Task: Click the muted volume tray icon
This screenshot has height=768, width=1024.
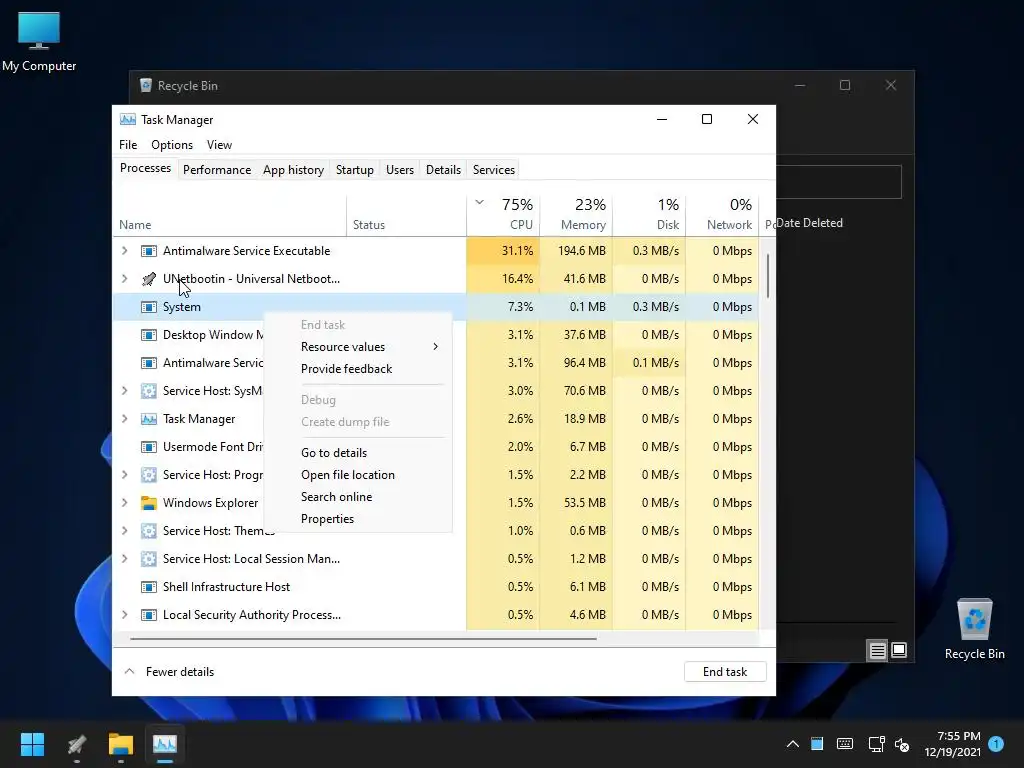Action: click(x=902, y=744)
